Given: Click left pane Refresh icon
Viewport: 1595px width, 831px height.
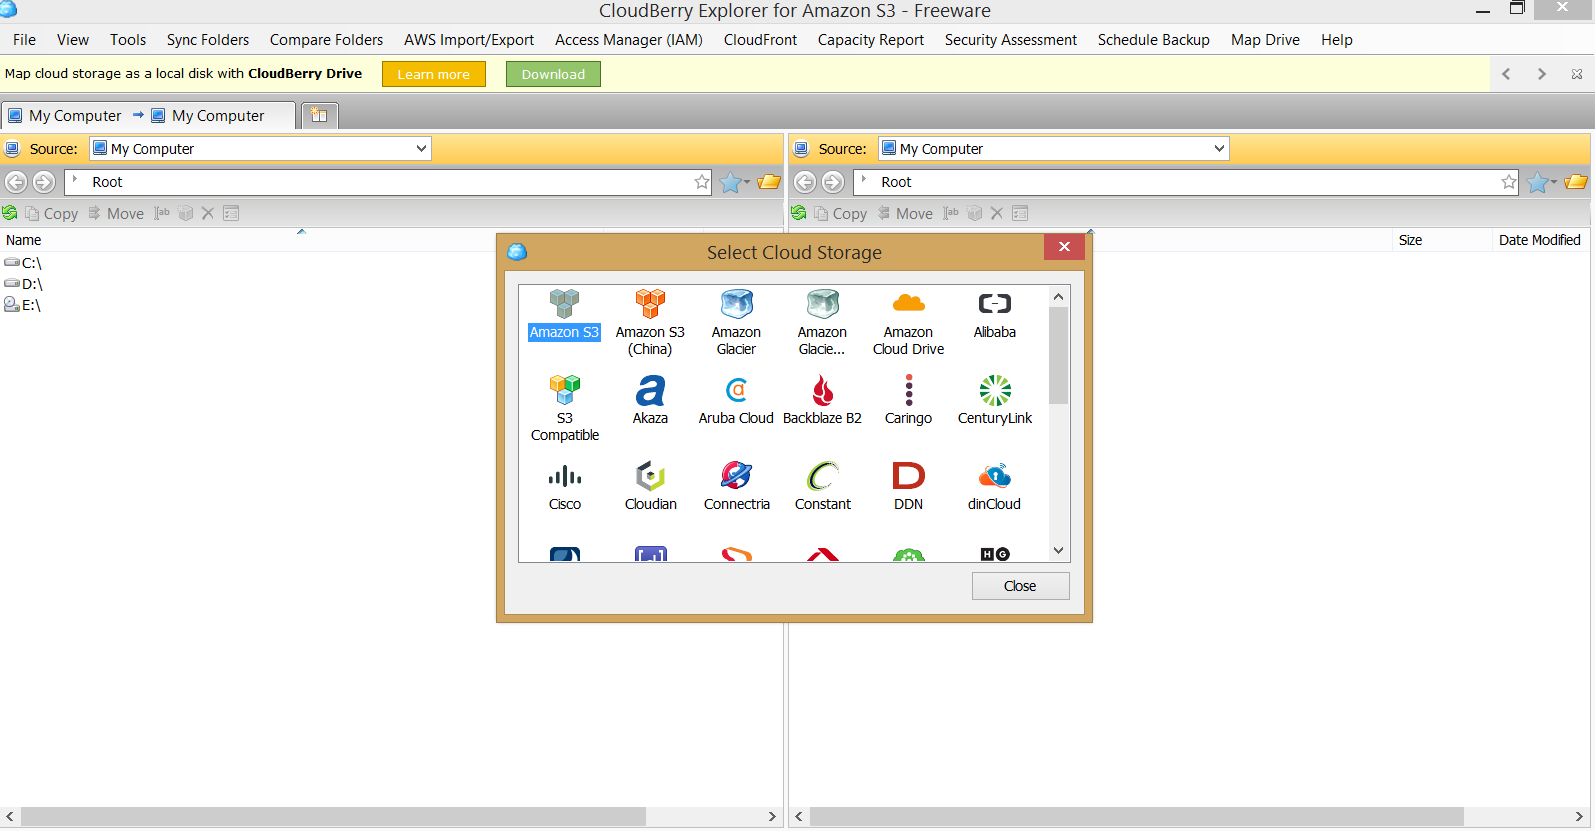Looking at the screenshot, I should click(x=10, y=213).
